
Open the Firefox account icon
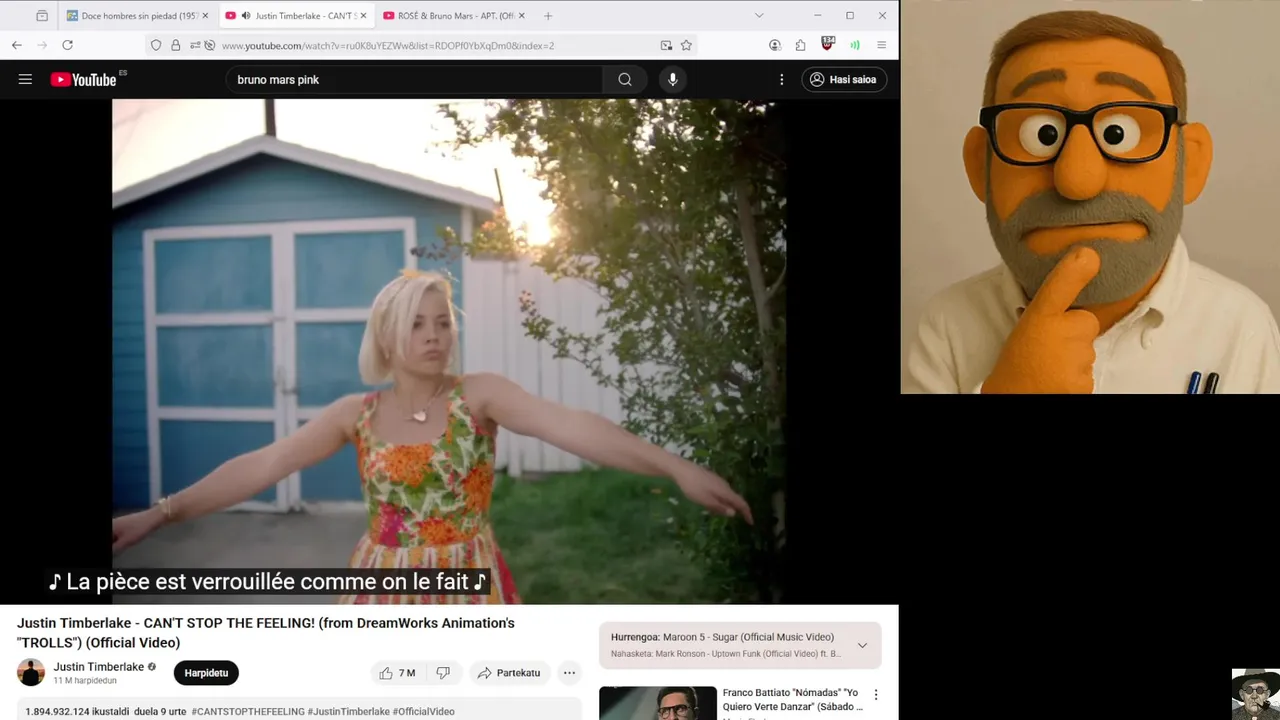click(775, 45)
